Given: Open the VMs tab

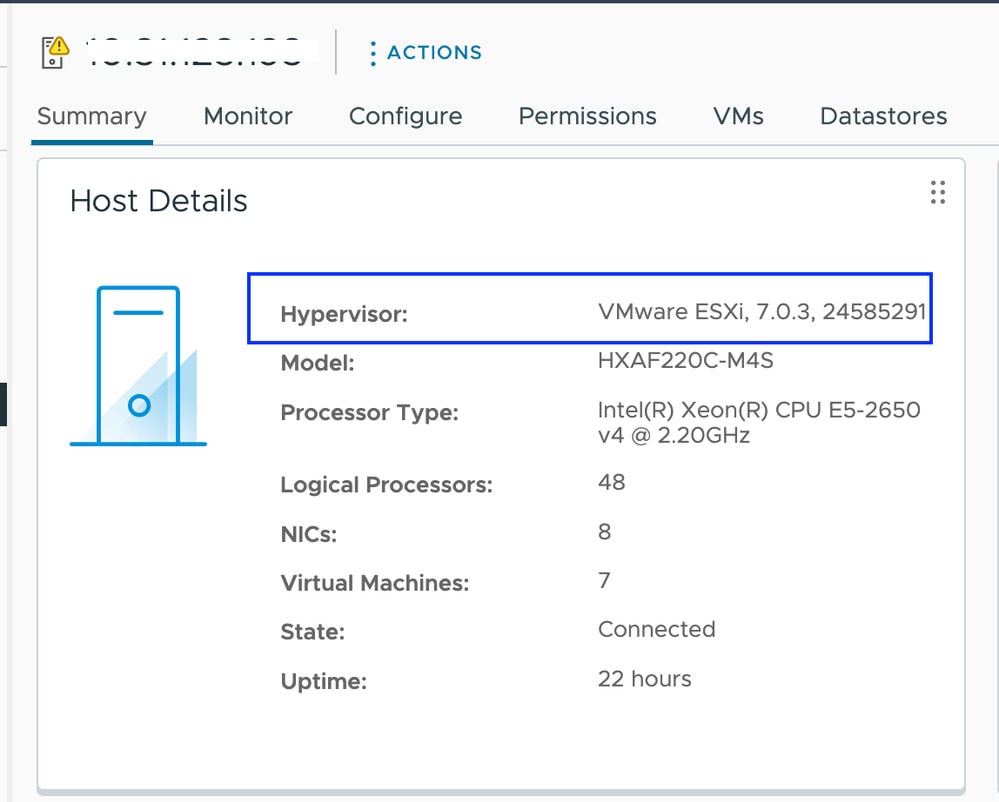Looking at the screenshot, I should [738, 116].
